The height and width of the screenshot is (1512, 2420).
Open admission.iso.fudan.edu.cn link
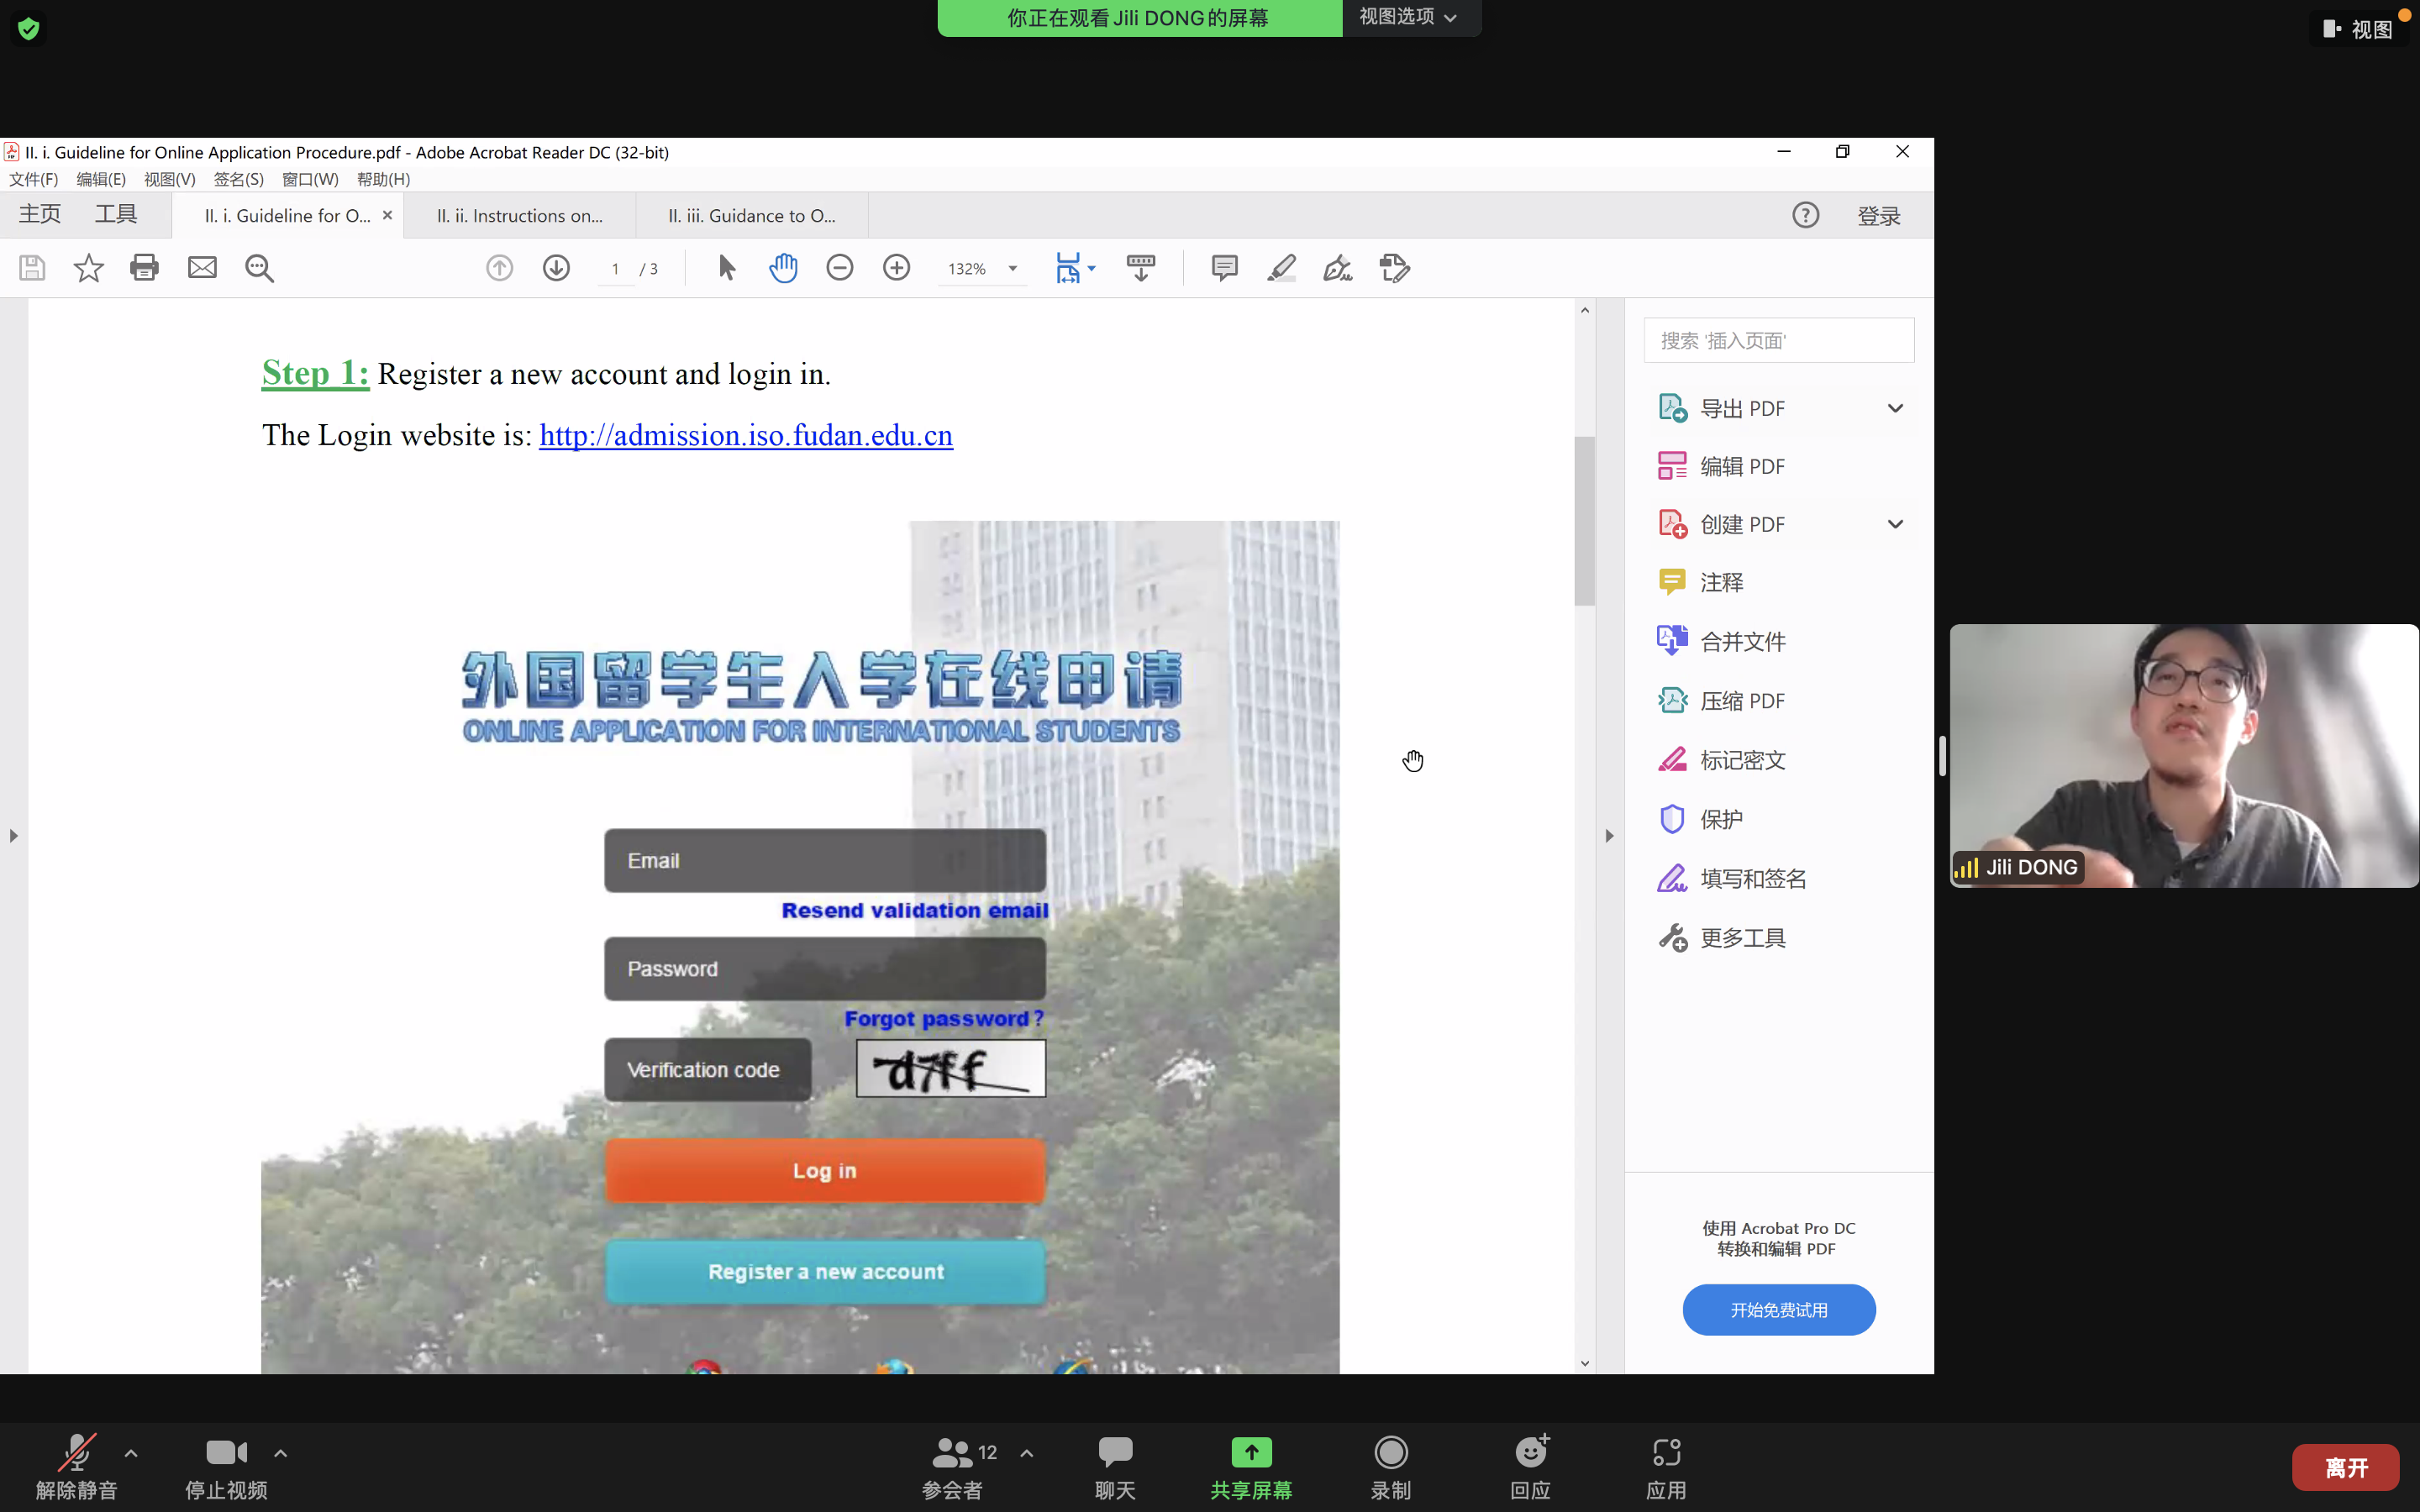coord(745,436)
